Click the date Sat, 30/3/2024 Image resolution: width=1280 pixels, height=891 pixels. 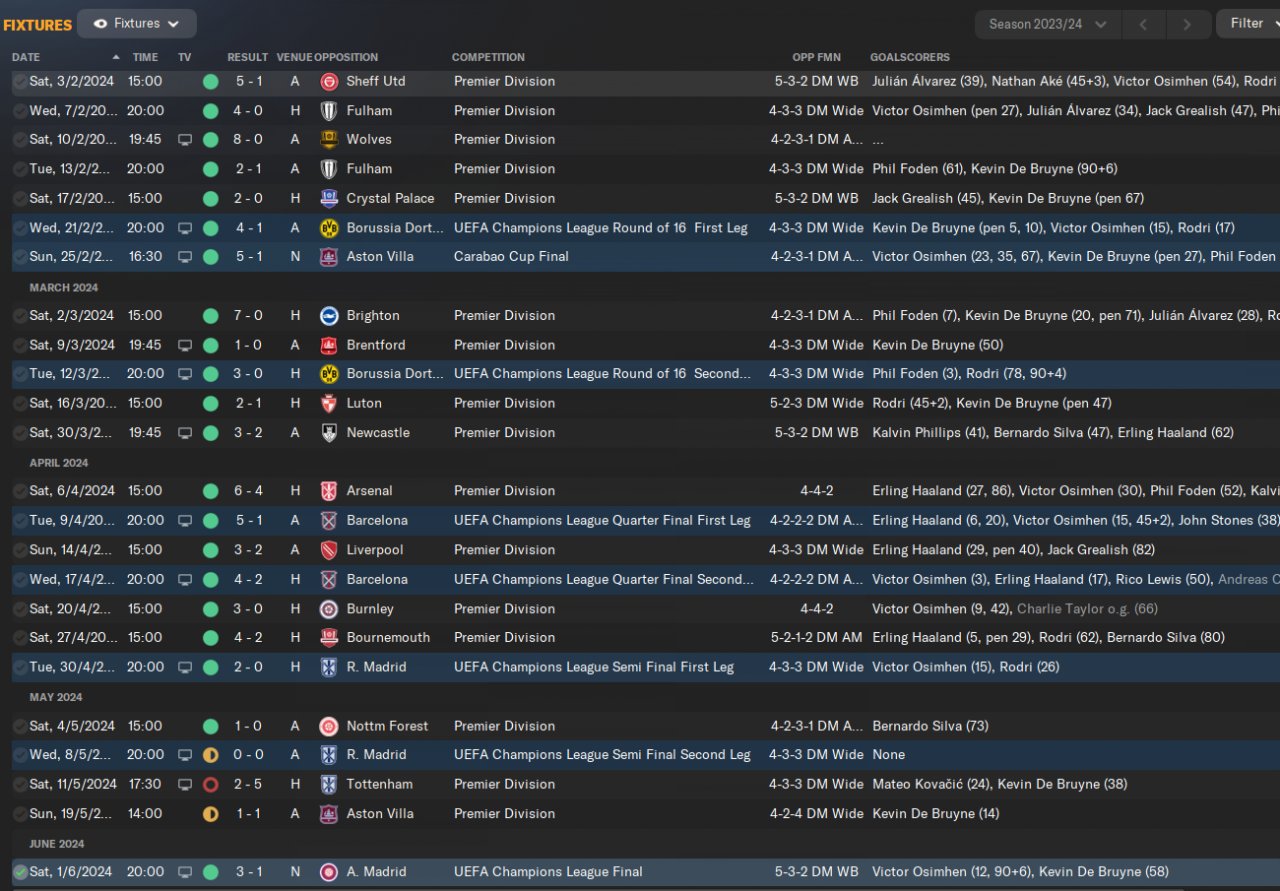72,433
